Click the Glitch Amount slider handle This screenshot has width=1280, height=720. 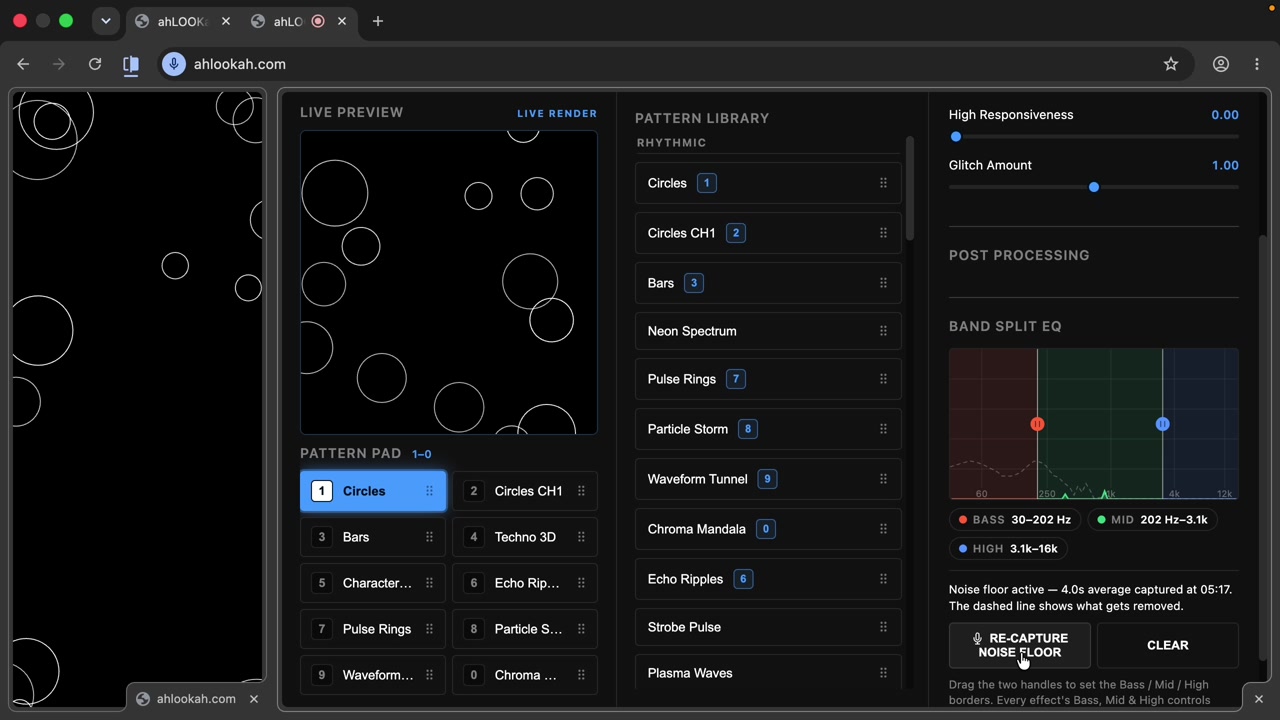(x=1094, y=187)
